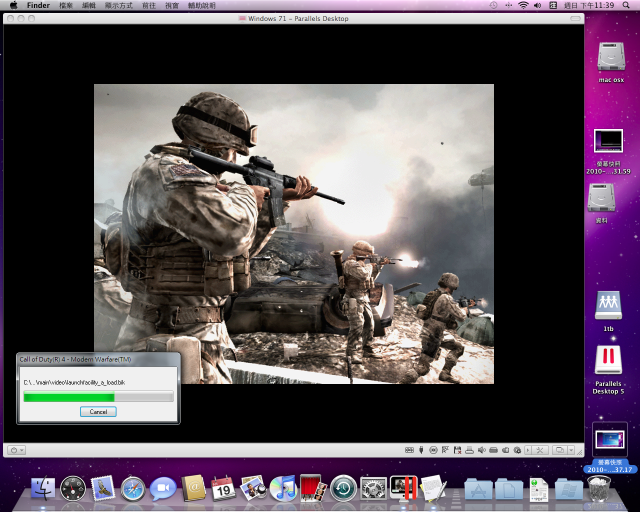This screenshot has height=512, width=640.
Task: Open the wrench configuration button in status bar
Action: pyautogui.click(x=540, y=450)
